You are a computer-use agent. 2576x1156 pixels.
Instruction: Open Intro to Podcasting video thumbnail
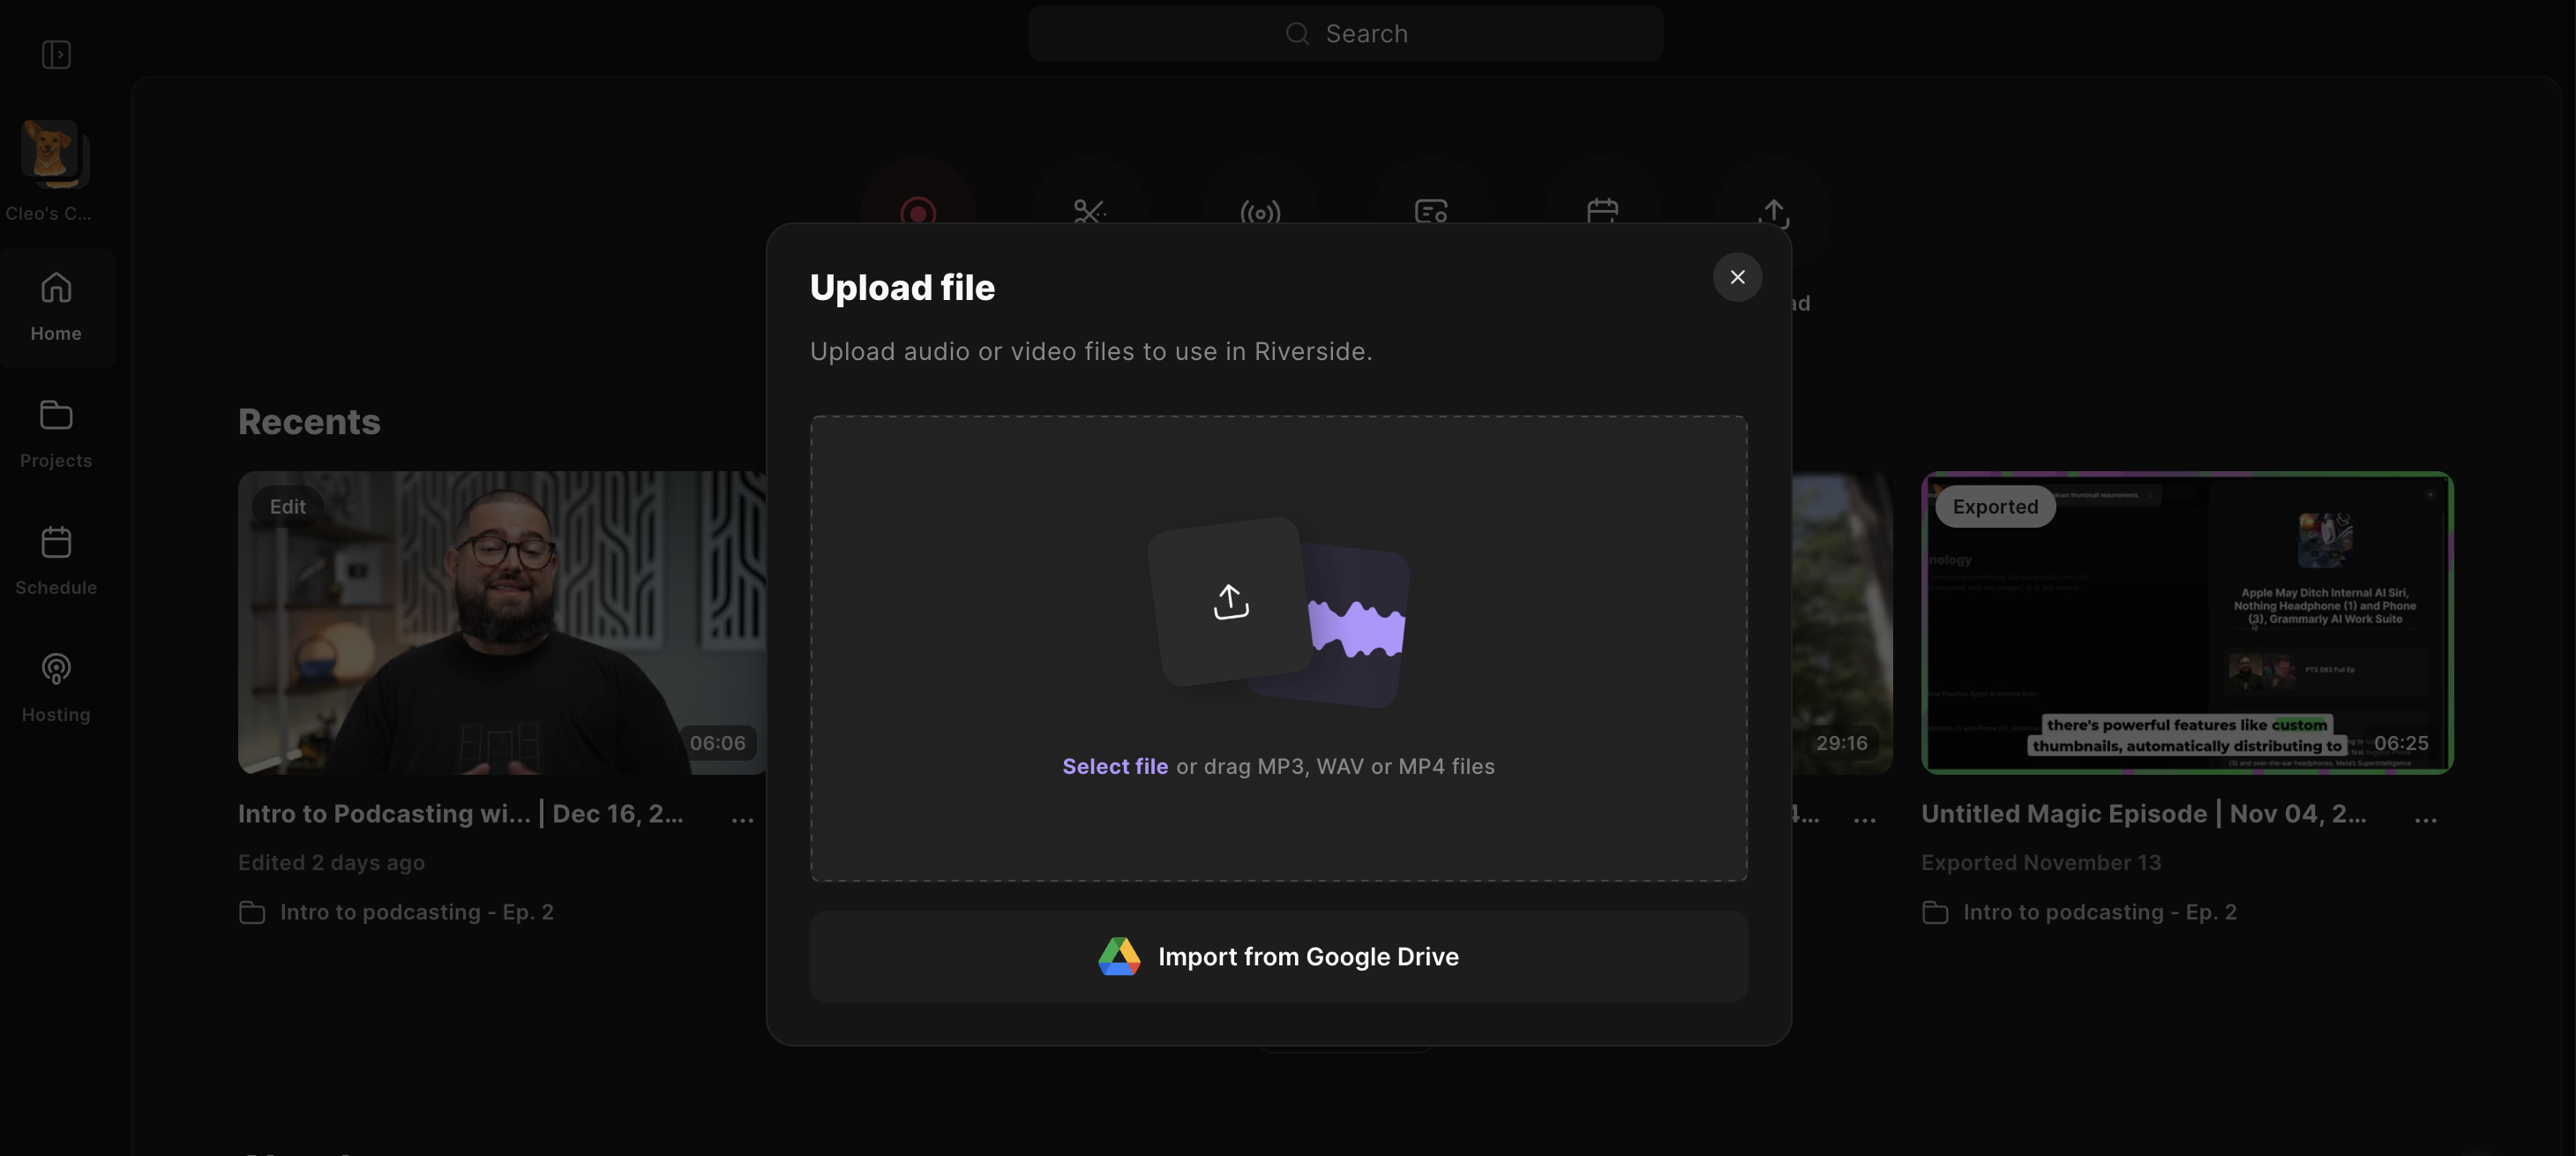click(502, 622)
